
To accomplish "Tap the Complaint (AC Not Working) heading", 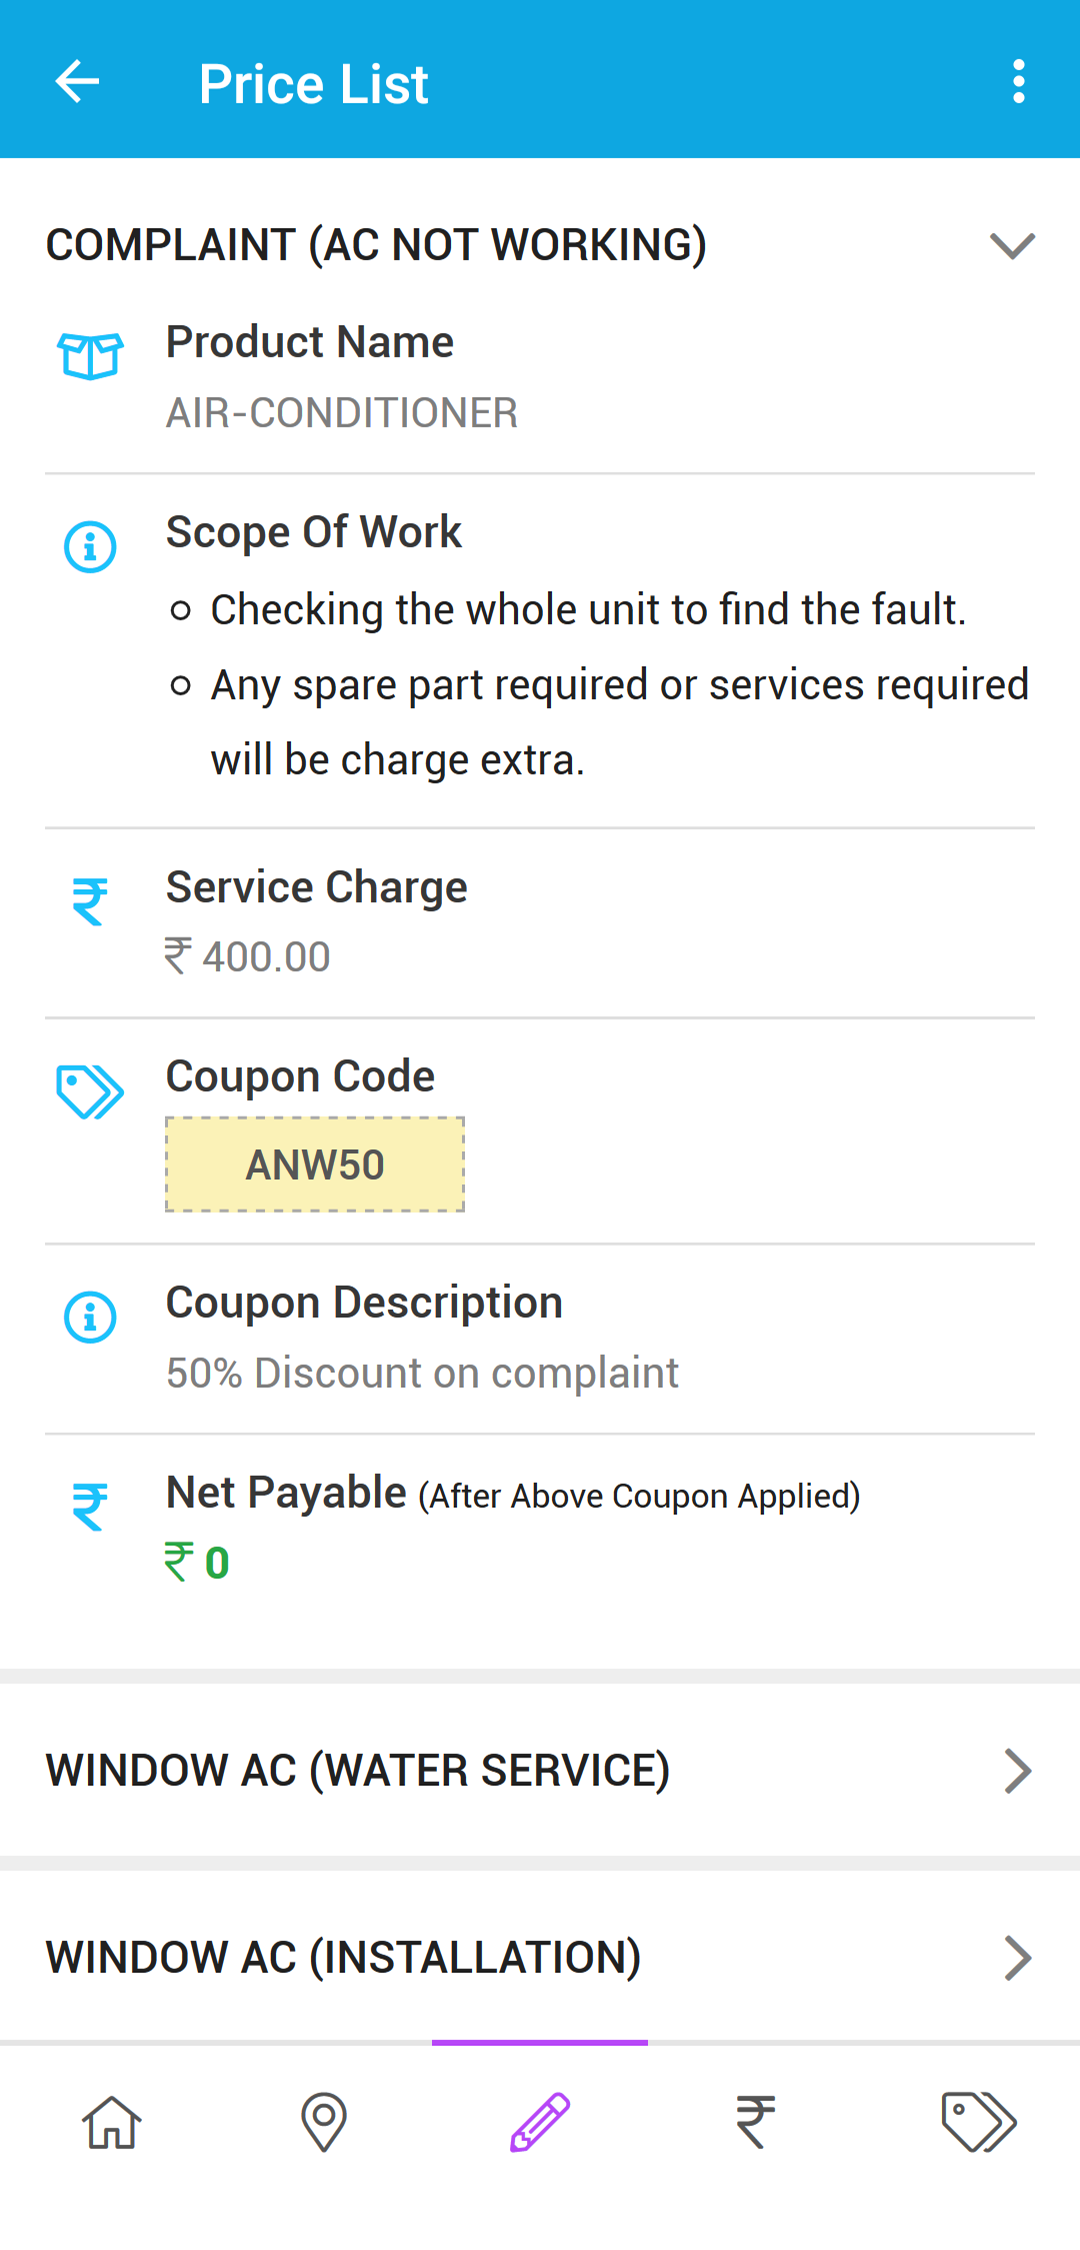I will 376,245.
